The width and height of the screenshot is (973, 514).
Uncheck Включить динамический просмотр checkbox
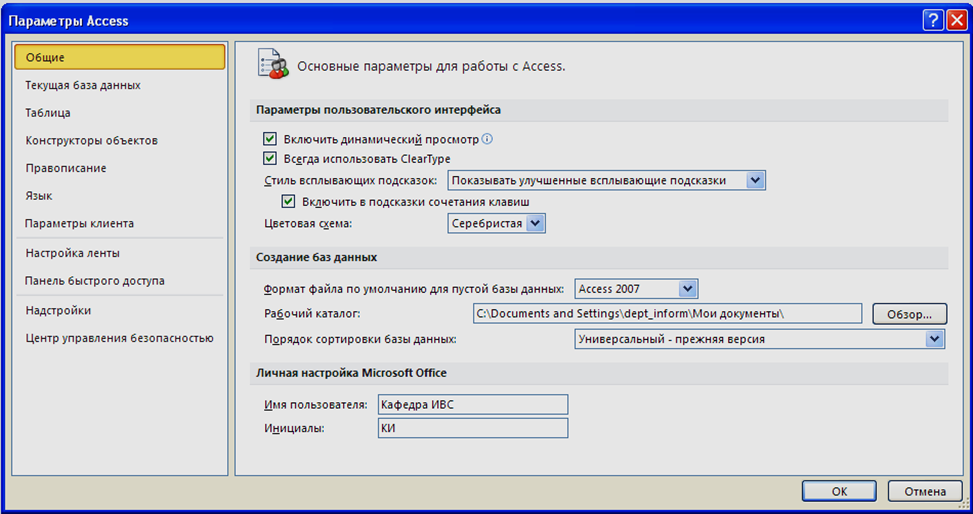[x=270, y=139]
